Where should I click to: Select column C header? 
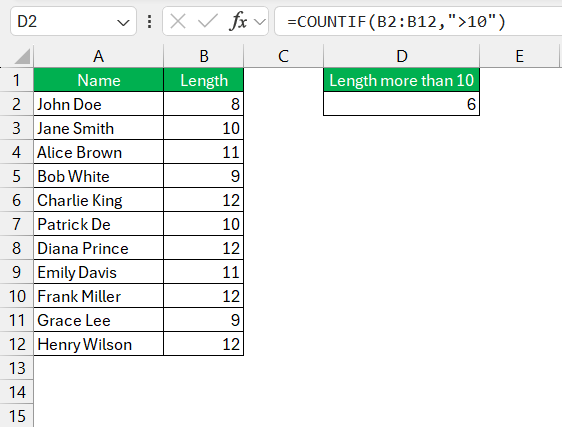point(284,56)
